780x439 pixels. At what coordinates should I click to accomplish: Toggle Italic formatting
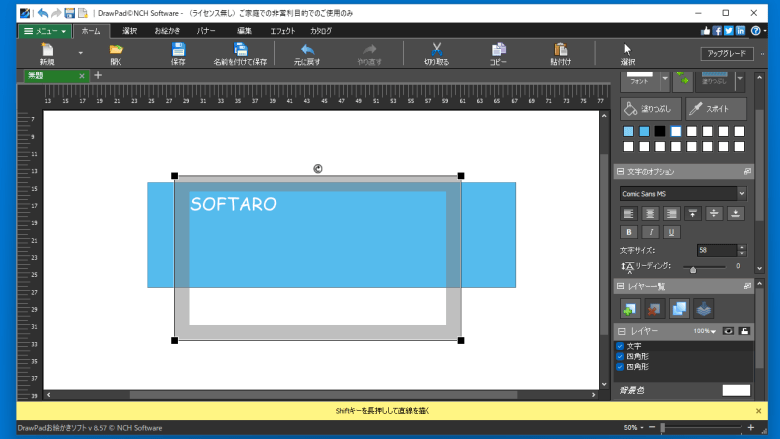[x=650, y=232]
